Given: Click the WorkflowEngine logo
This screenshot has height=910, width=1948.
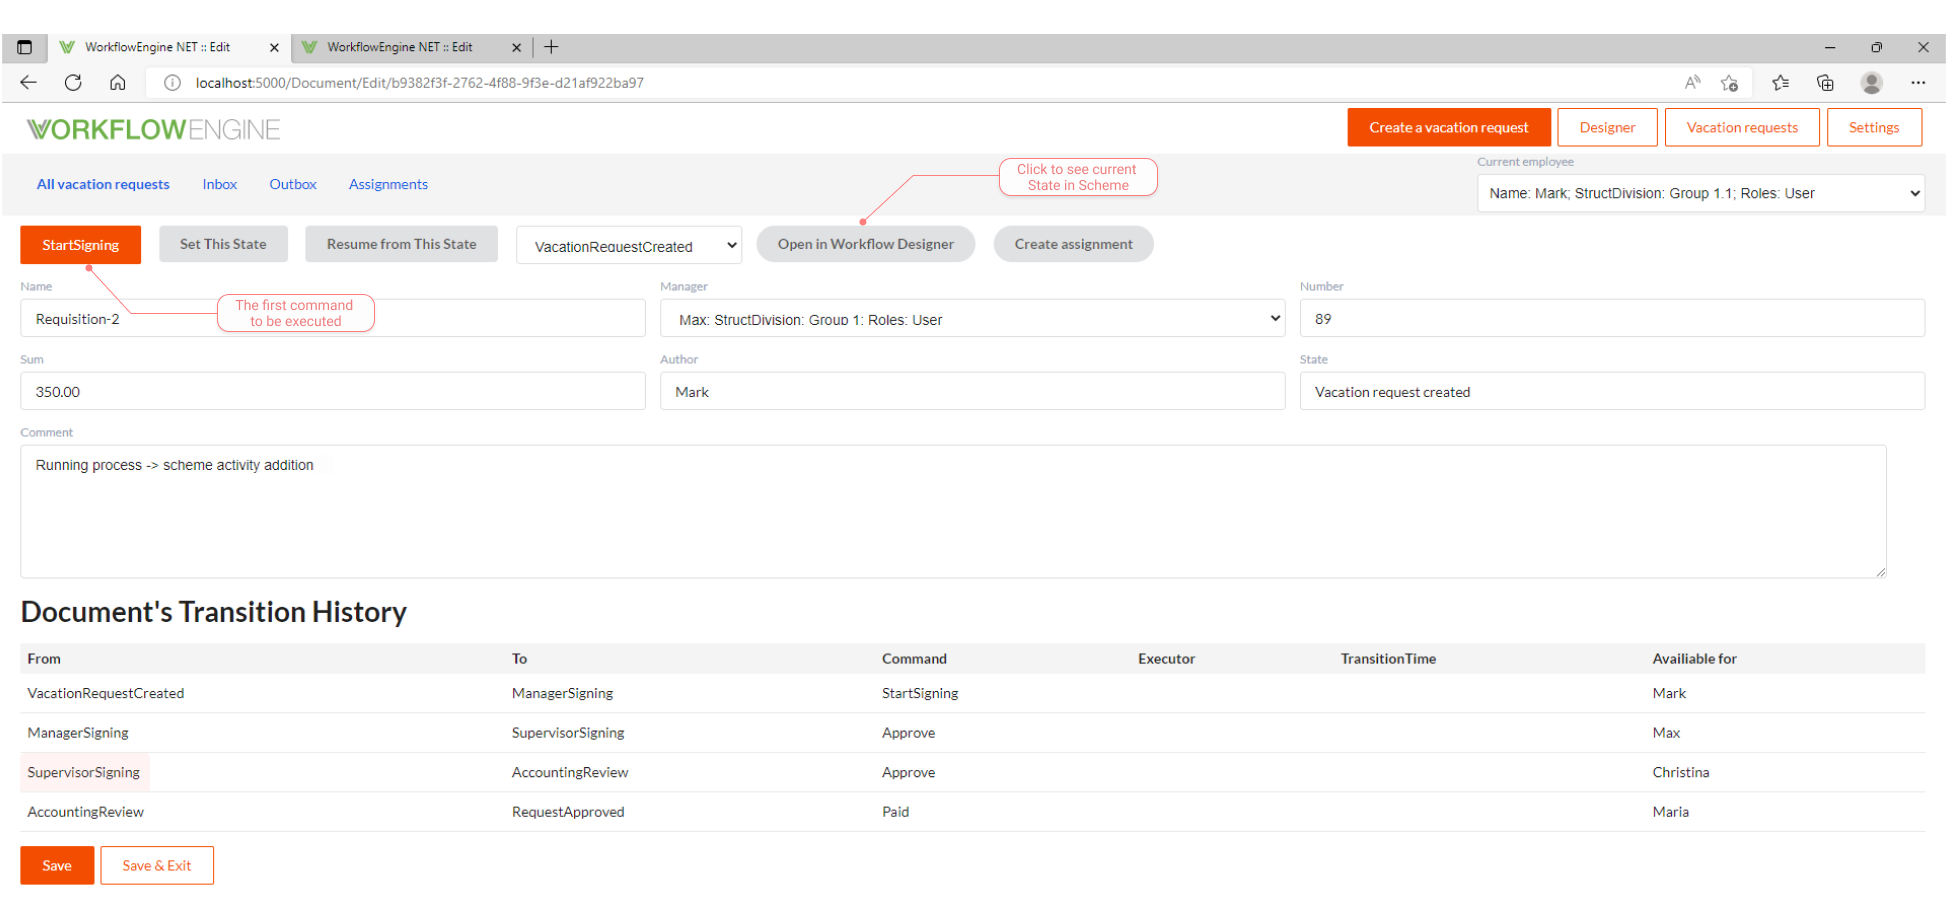Looking at the screenshot, I should point(153,129).
